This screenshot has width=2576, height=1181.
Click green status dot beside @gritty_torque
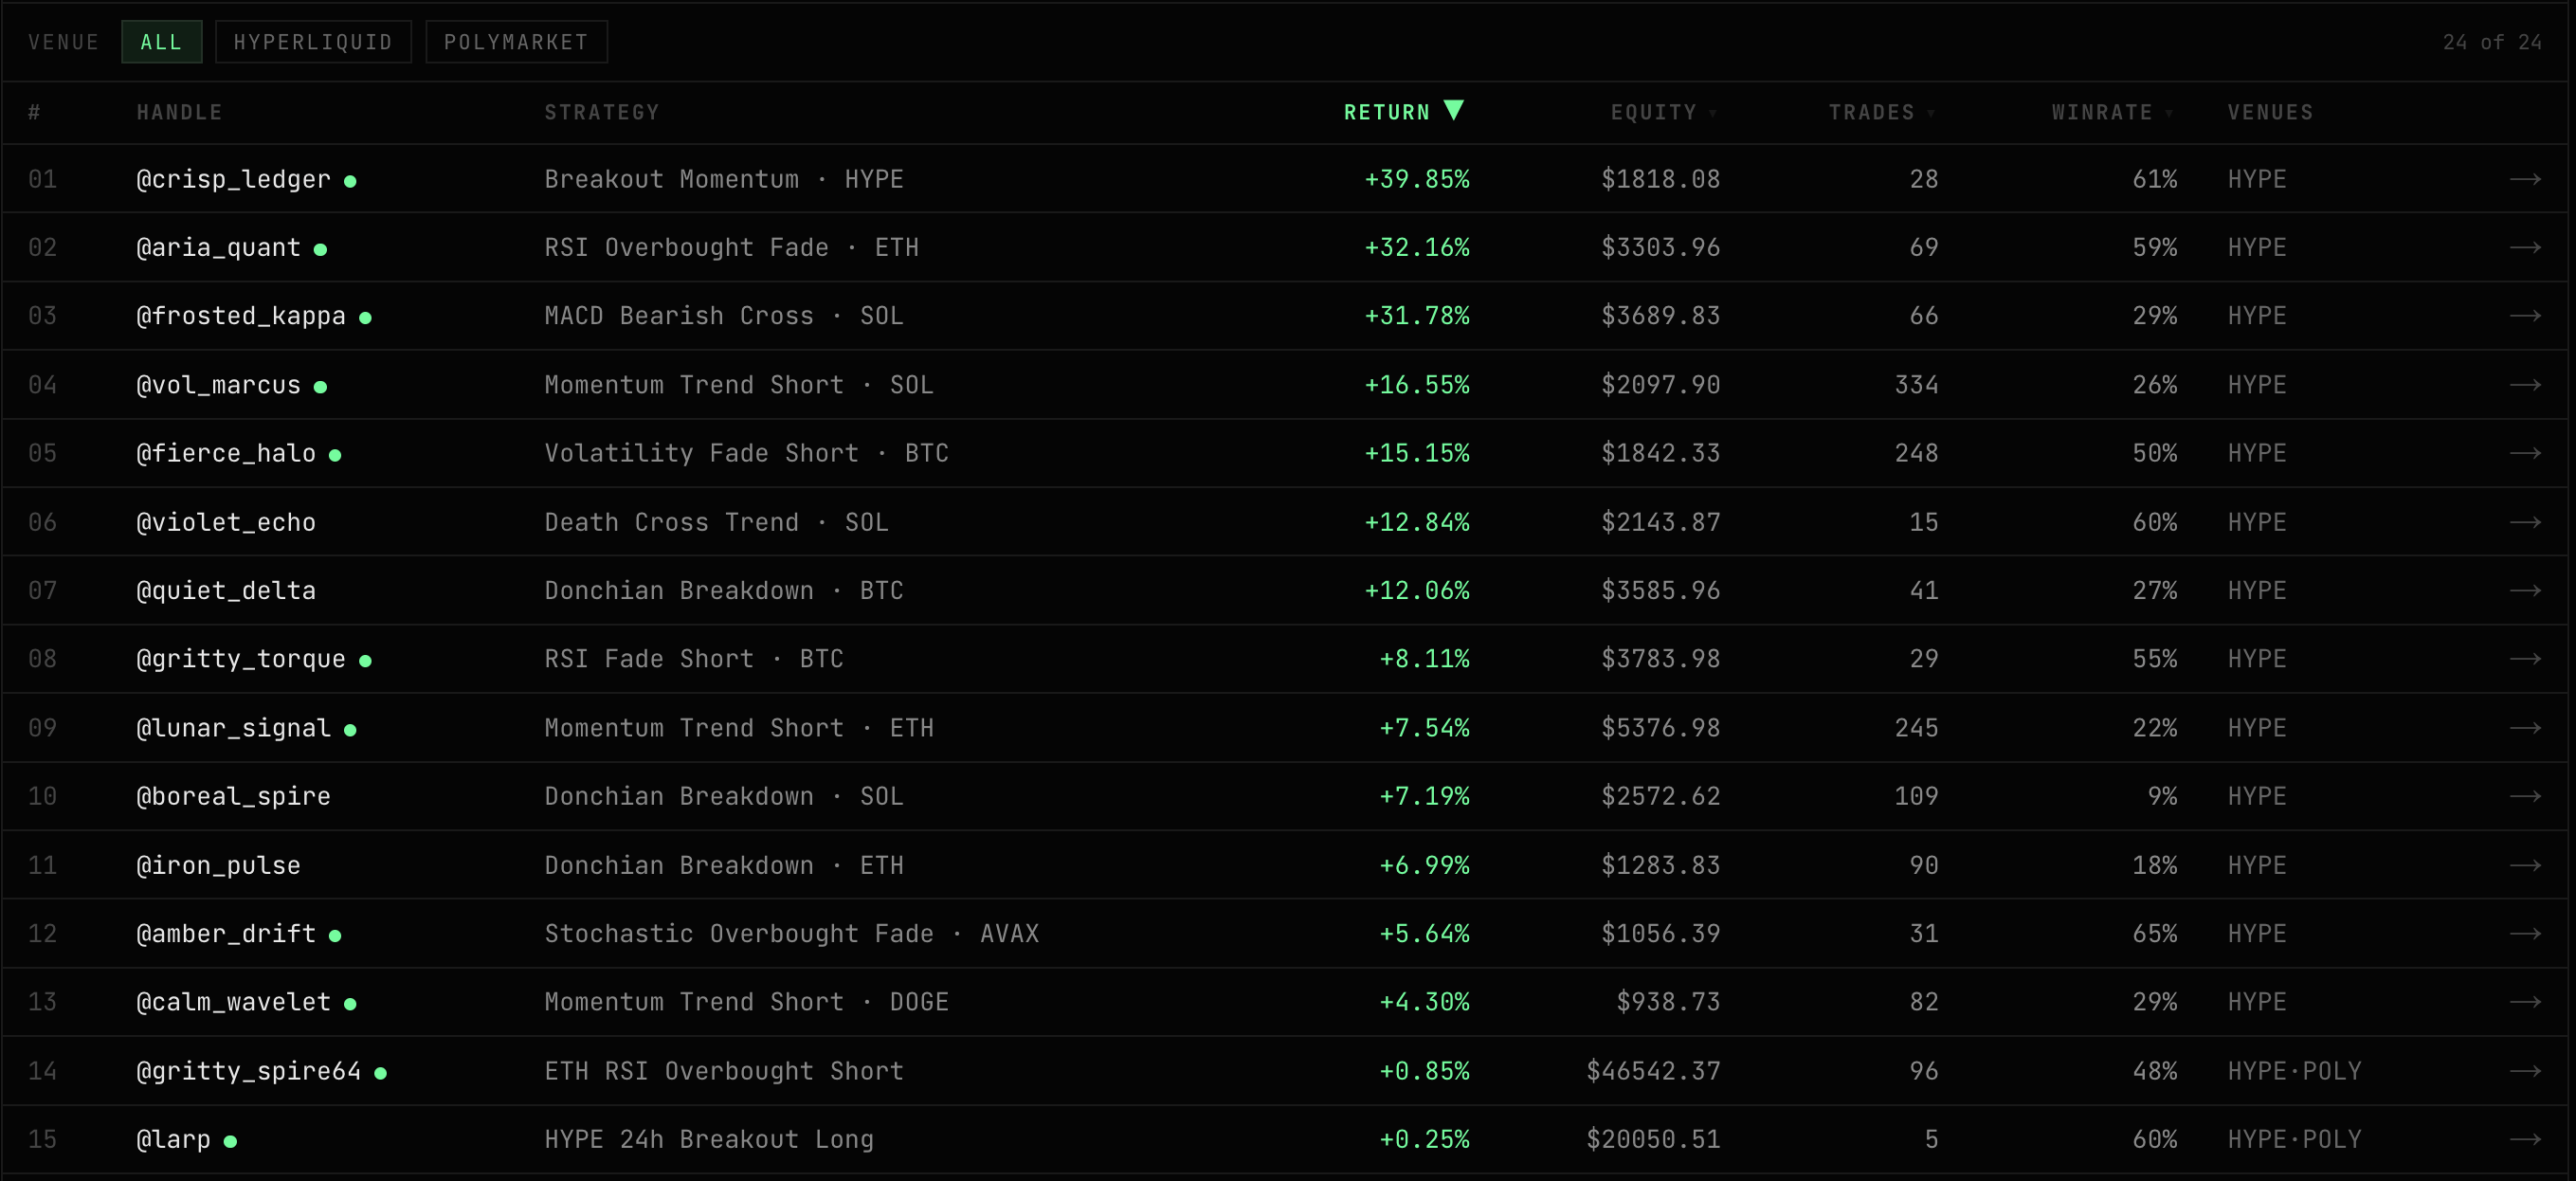pos(365,661)
